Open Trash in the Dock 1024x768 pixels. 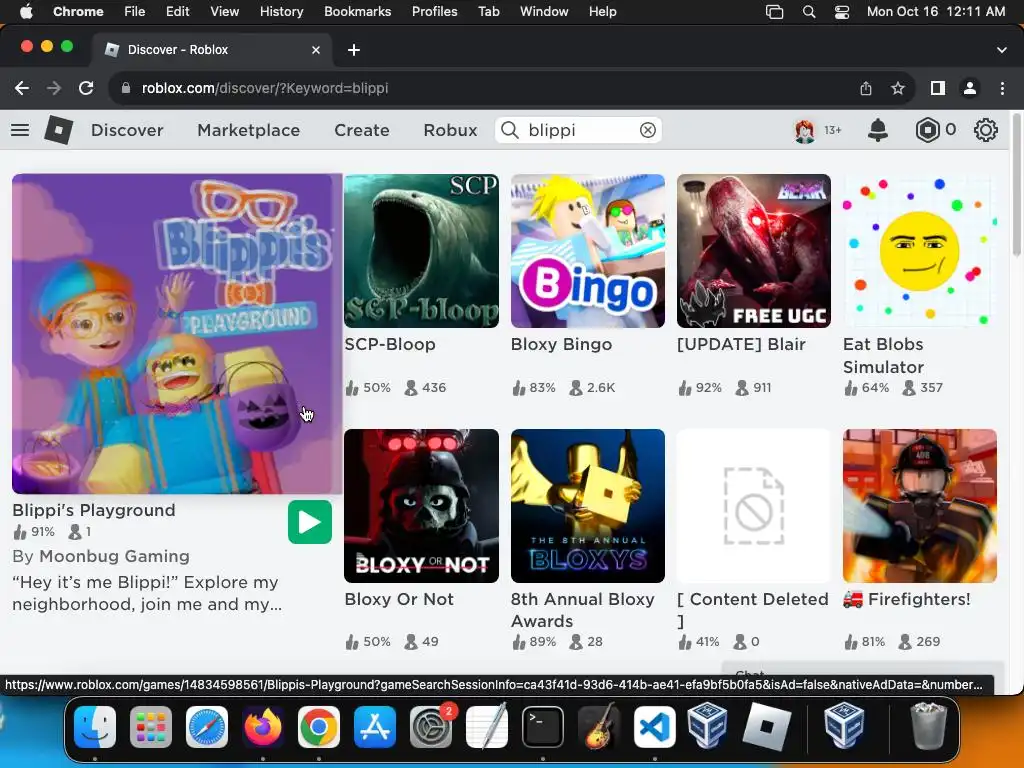point(928,726)
